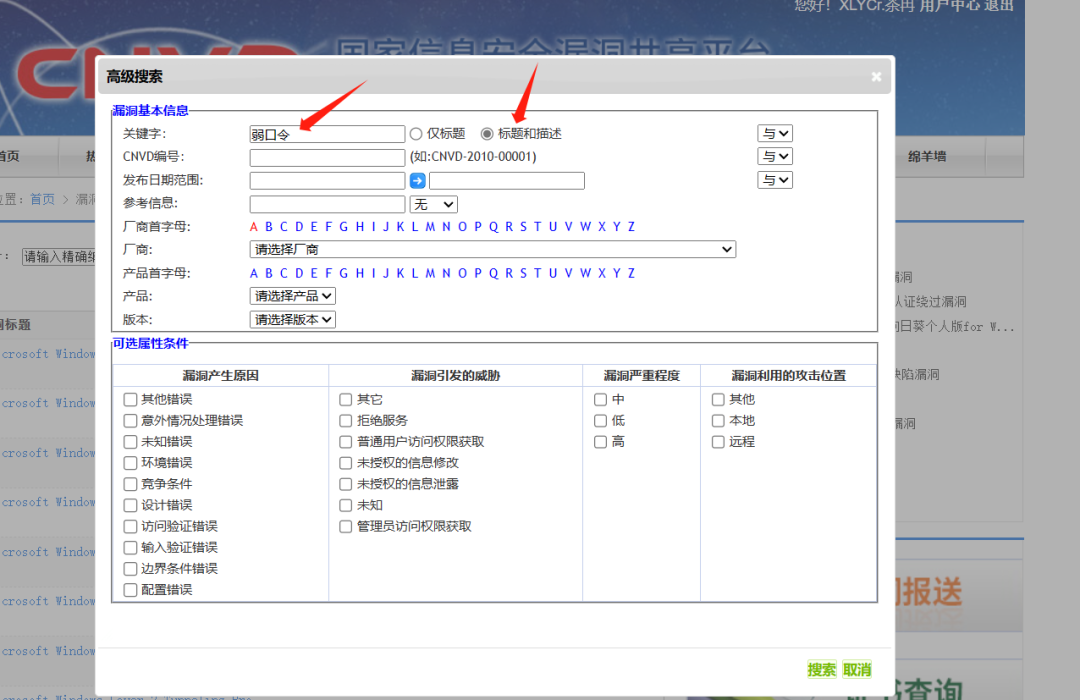The height and width of the screenshot is (700, 1080).
Task: Click 退出 logout link in page header
Action: point(999,6)
